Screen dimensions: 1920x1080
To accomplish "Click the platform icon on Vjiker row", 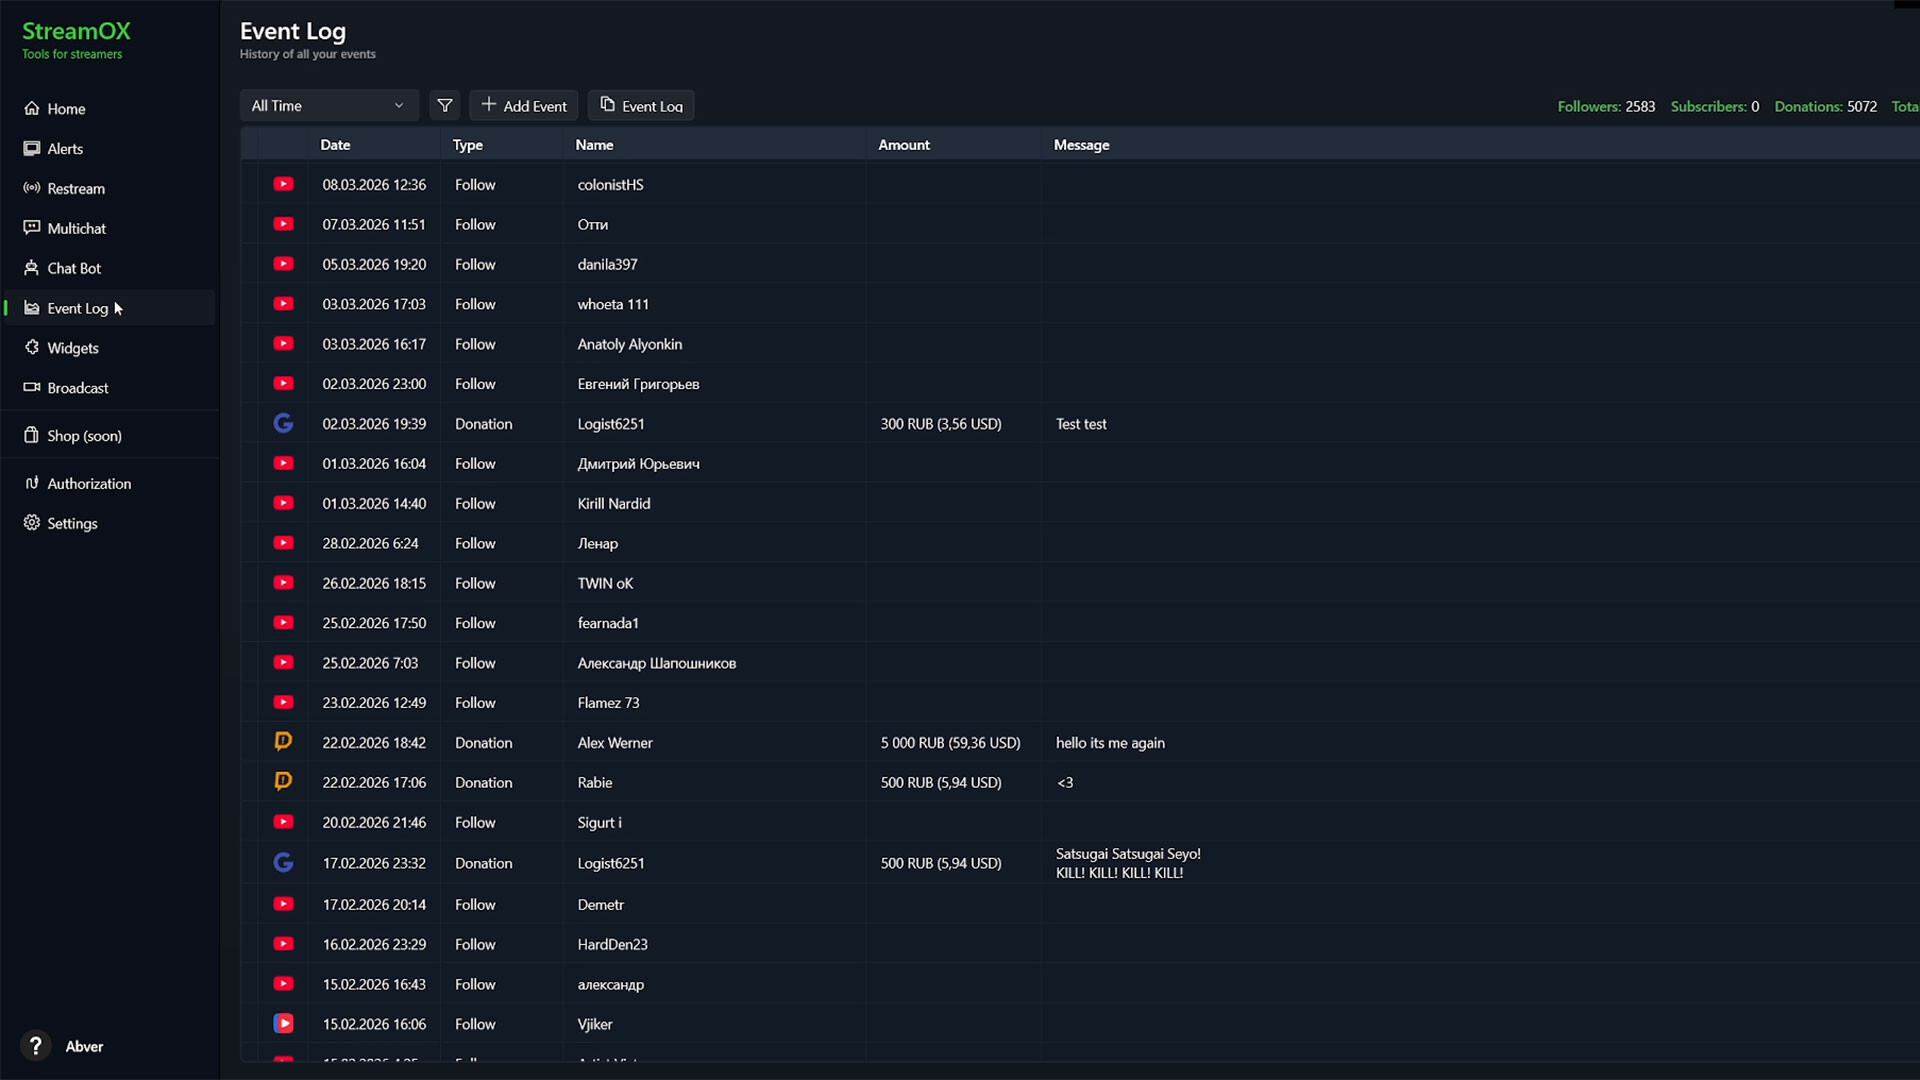I will pyautogui.click(x=284, y=1023).
